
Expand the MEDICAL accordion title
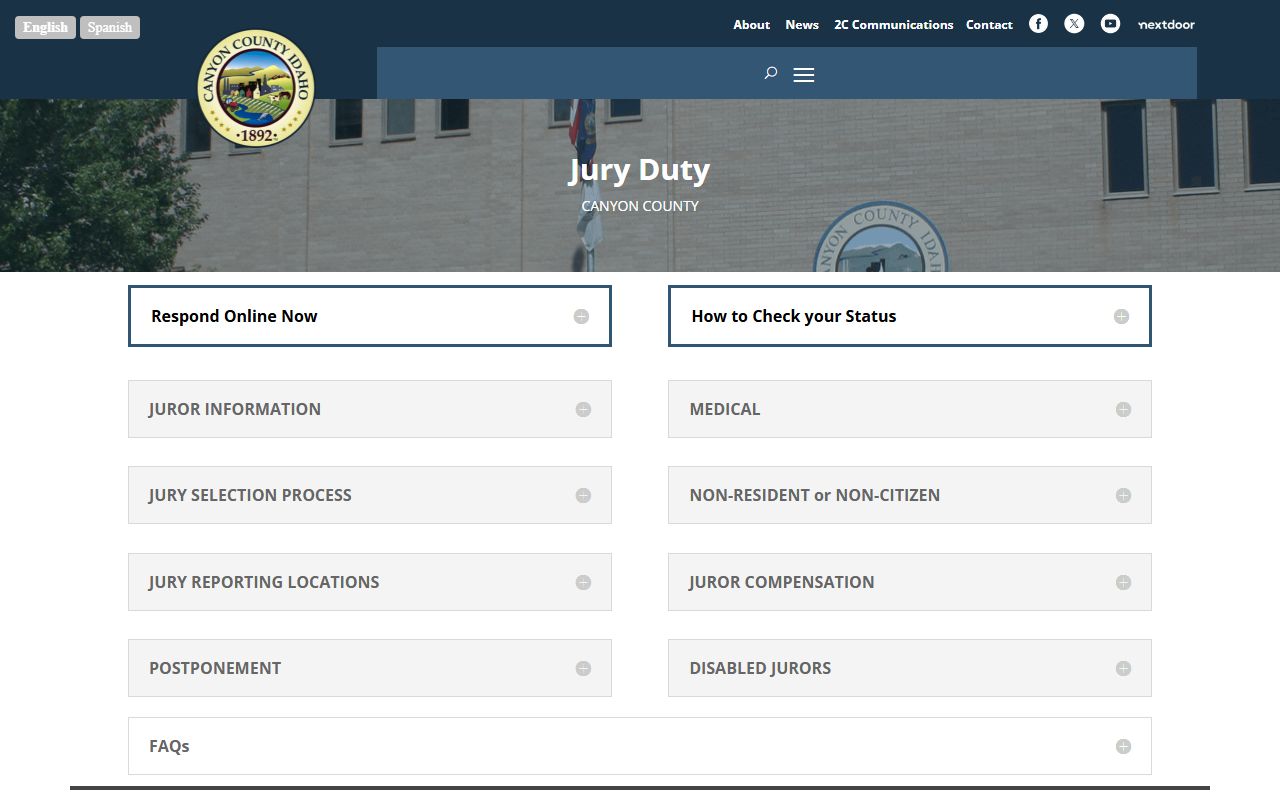coord(725,409)
